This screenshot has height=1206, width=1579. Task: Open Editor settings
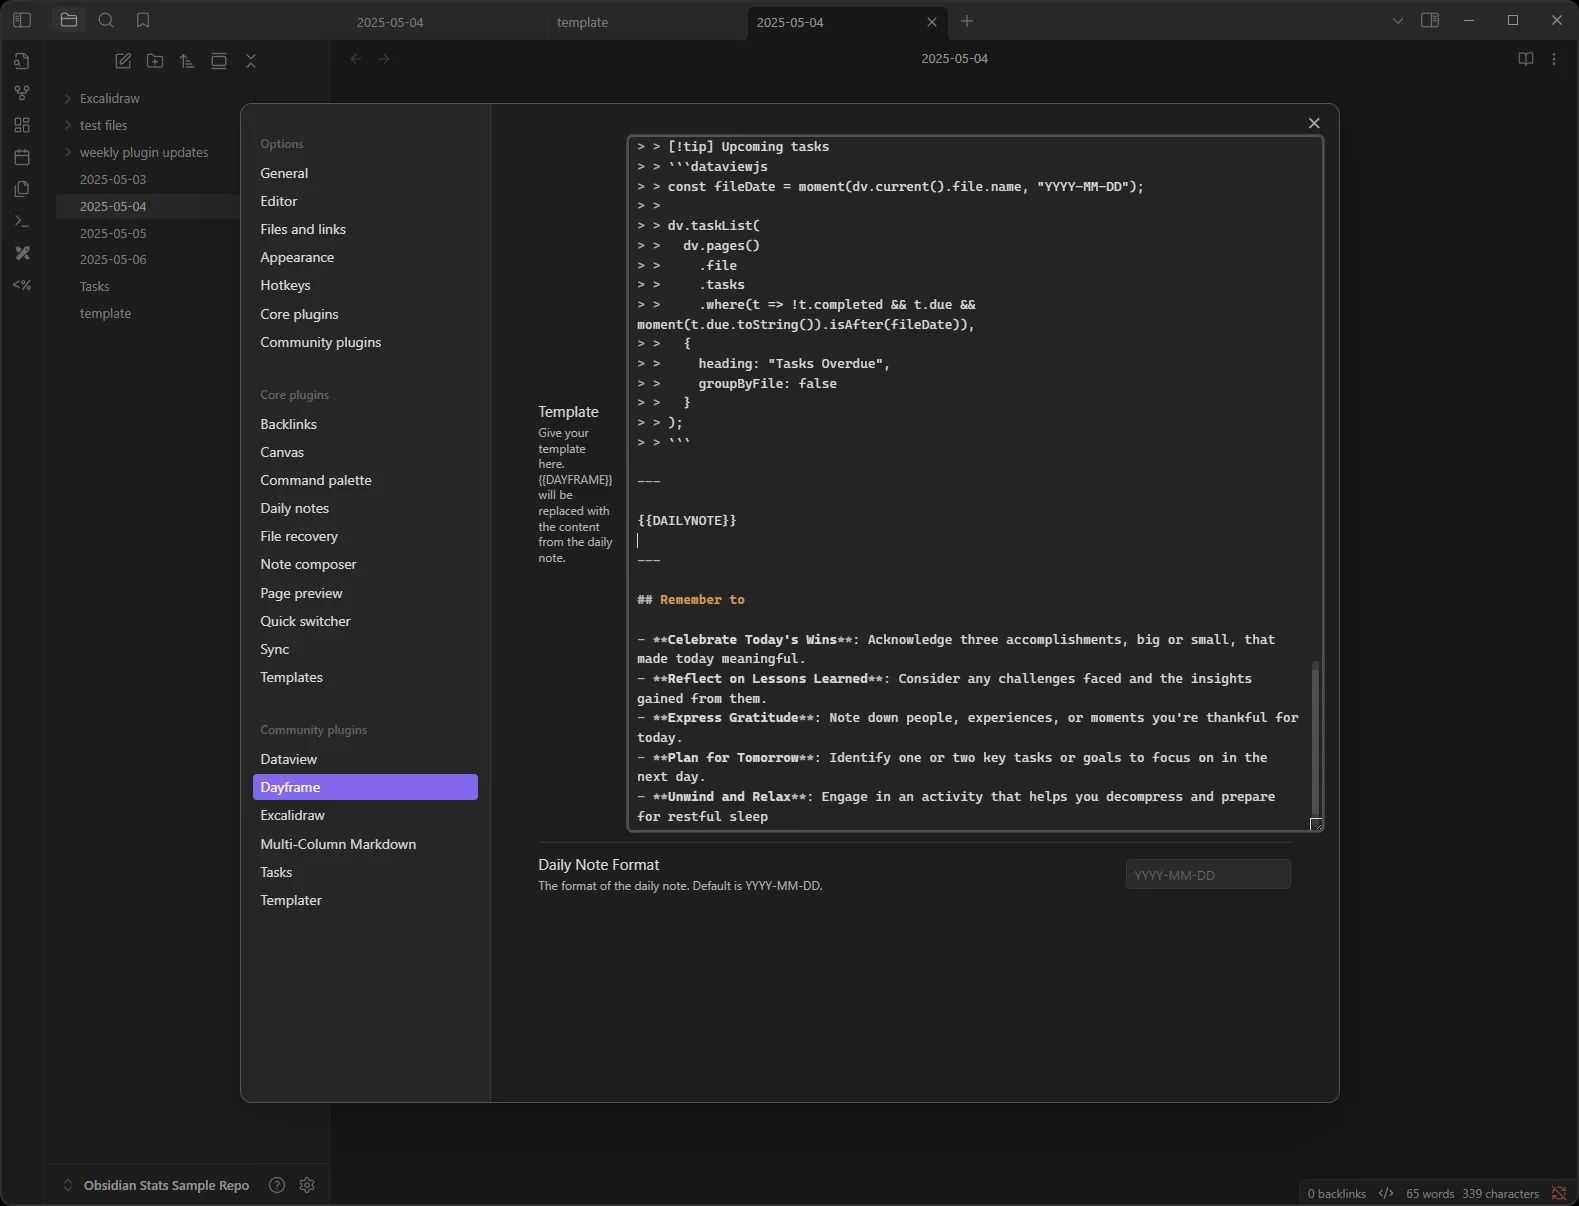point(365,201)
